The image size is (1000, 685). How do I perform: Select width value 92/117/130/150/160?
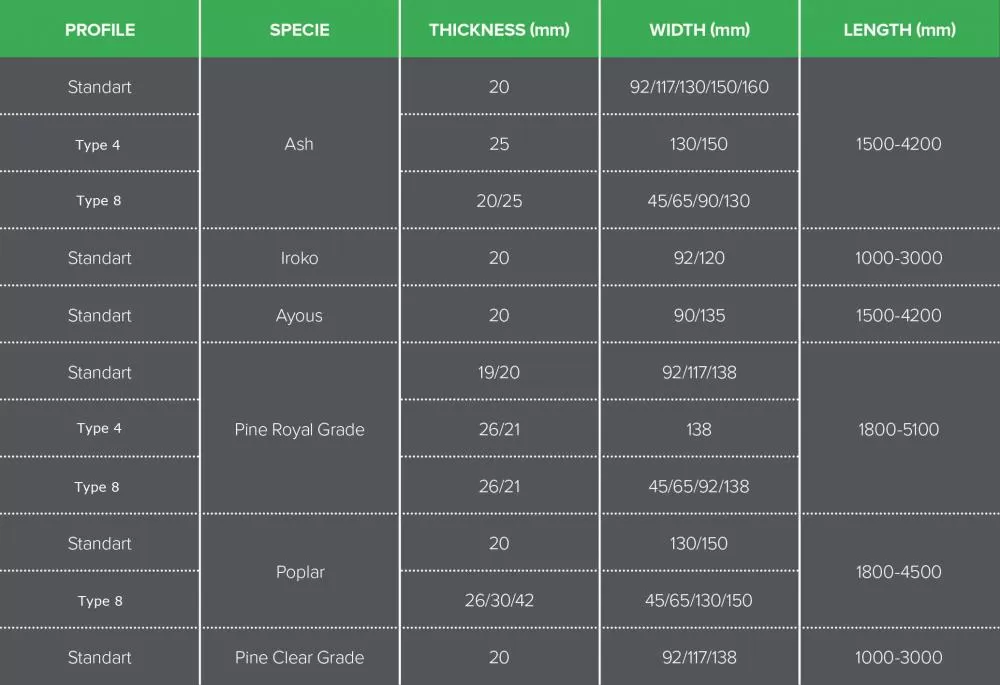click(699, 87)
